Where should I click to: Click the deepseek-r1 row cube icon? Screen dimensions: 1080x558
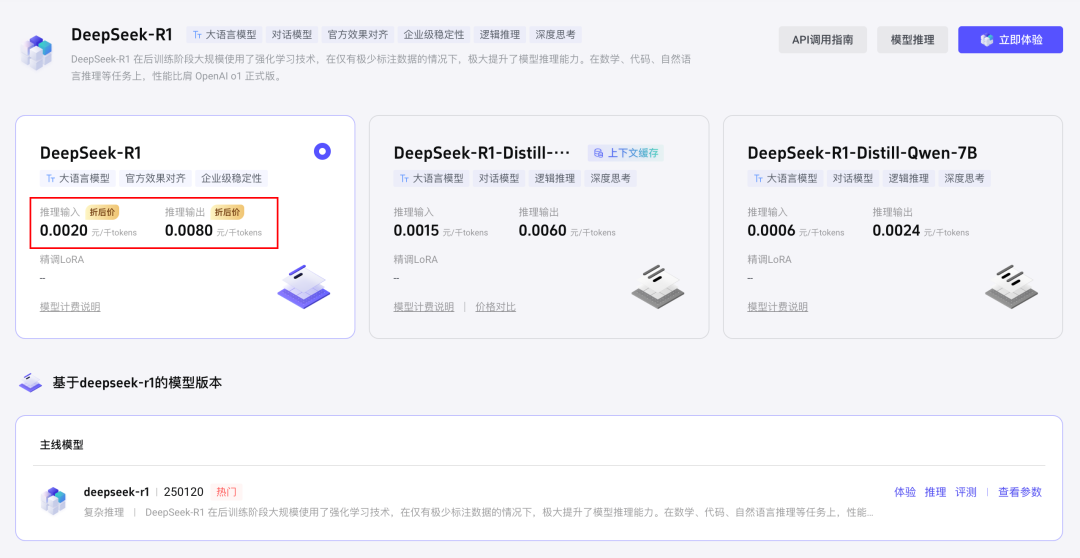click(53, 501)
